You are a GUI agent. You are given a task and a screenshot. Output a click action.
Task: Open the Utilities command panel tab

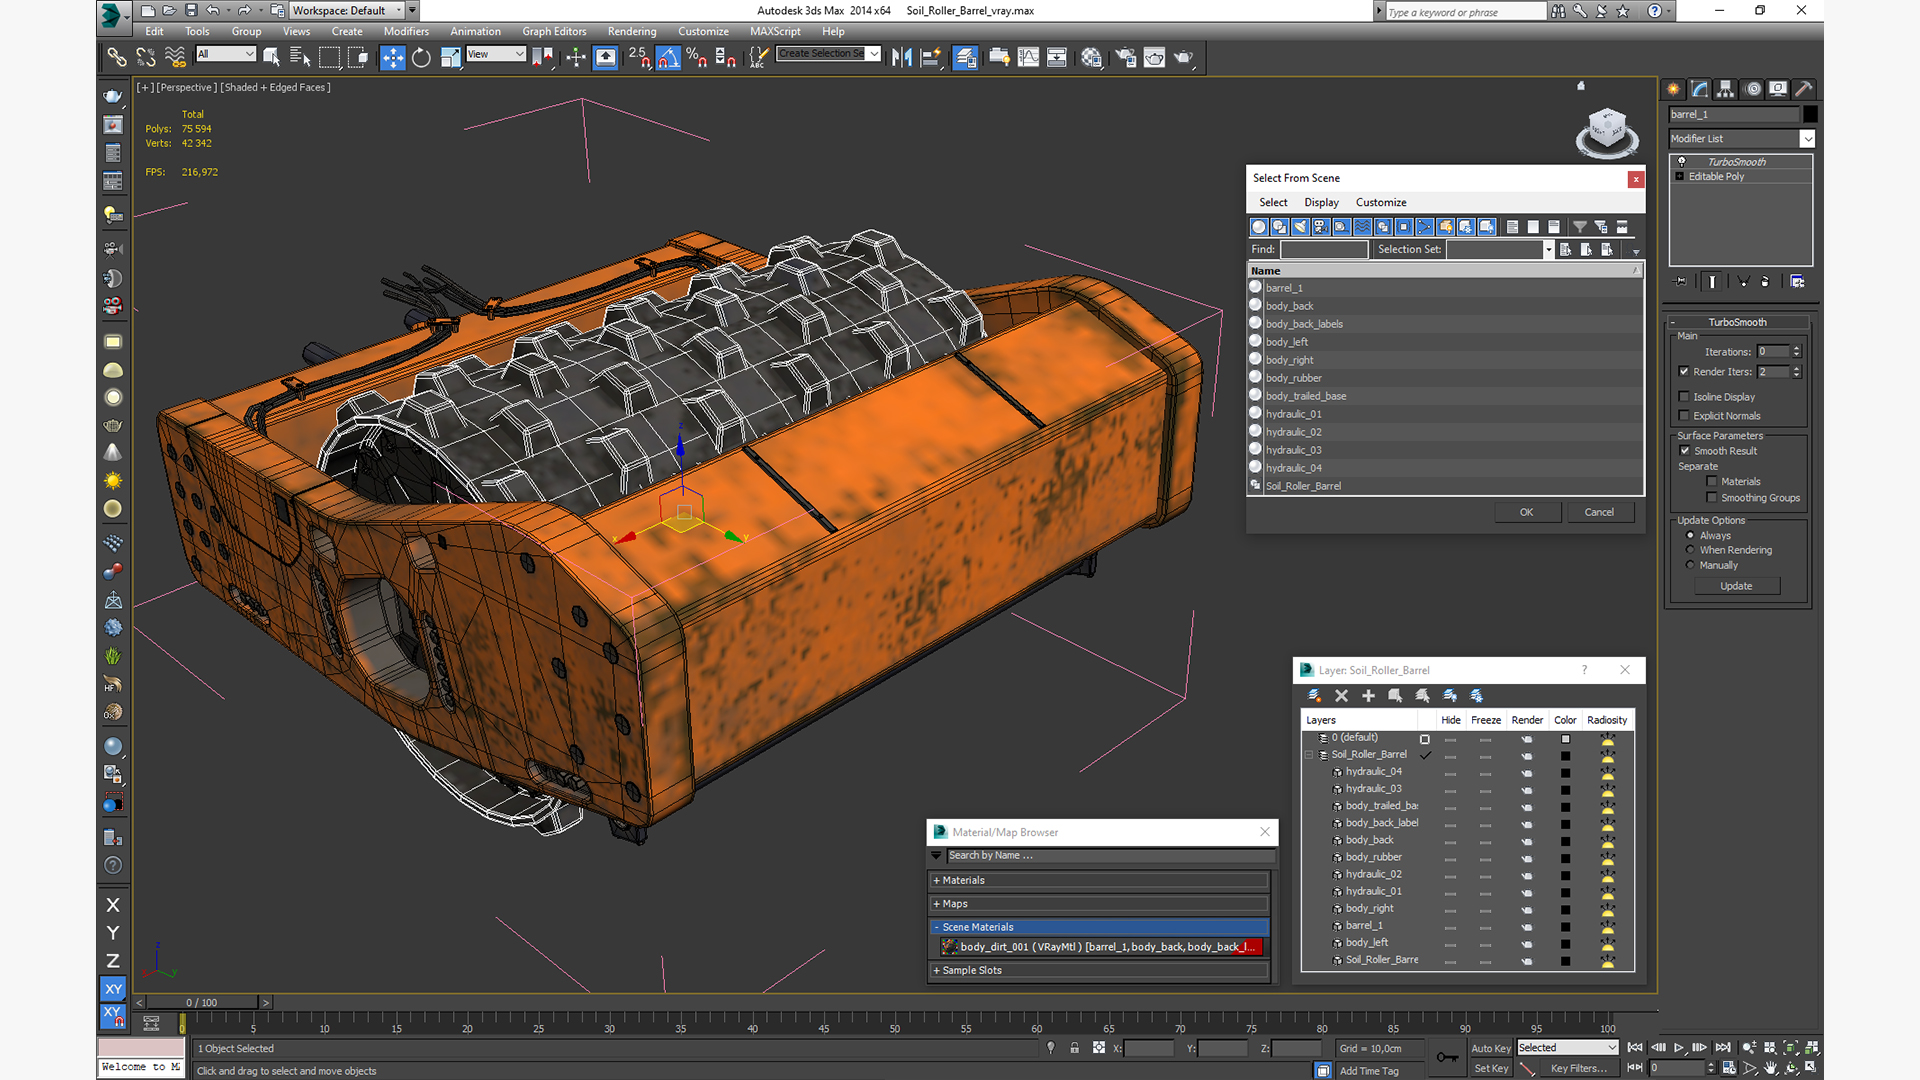tap(1804, 89)
